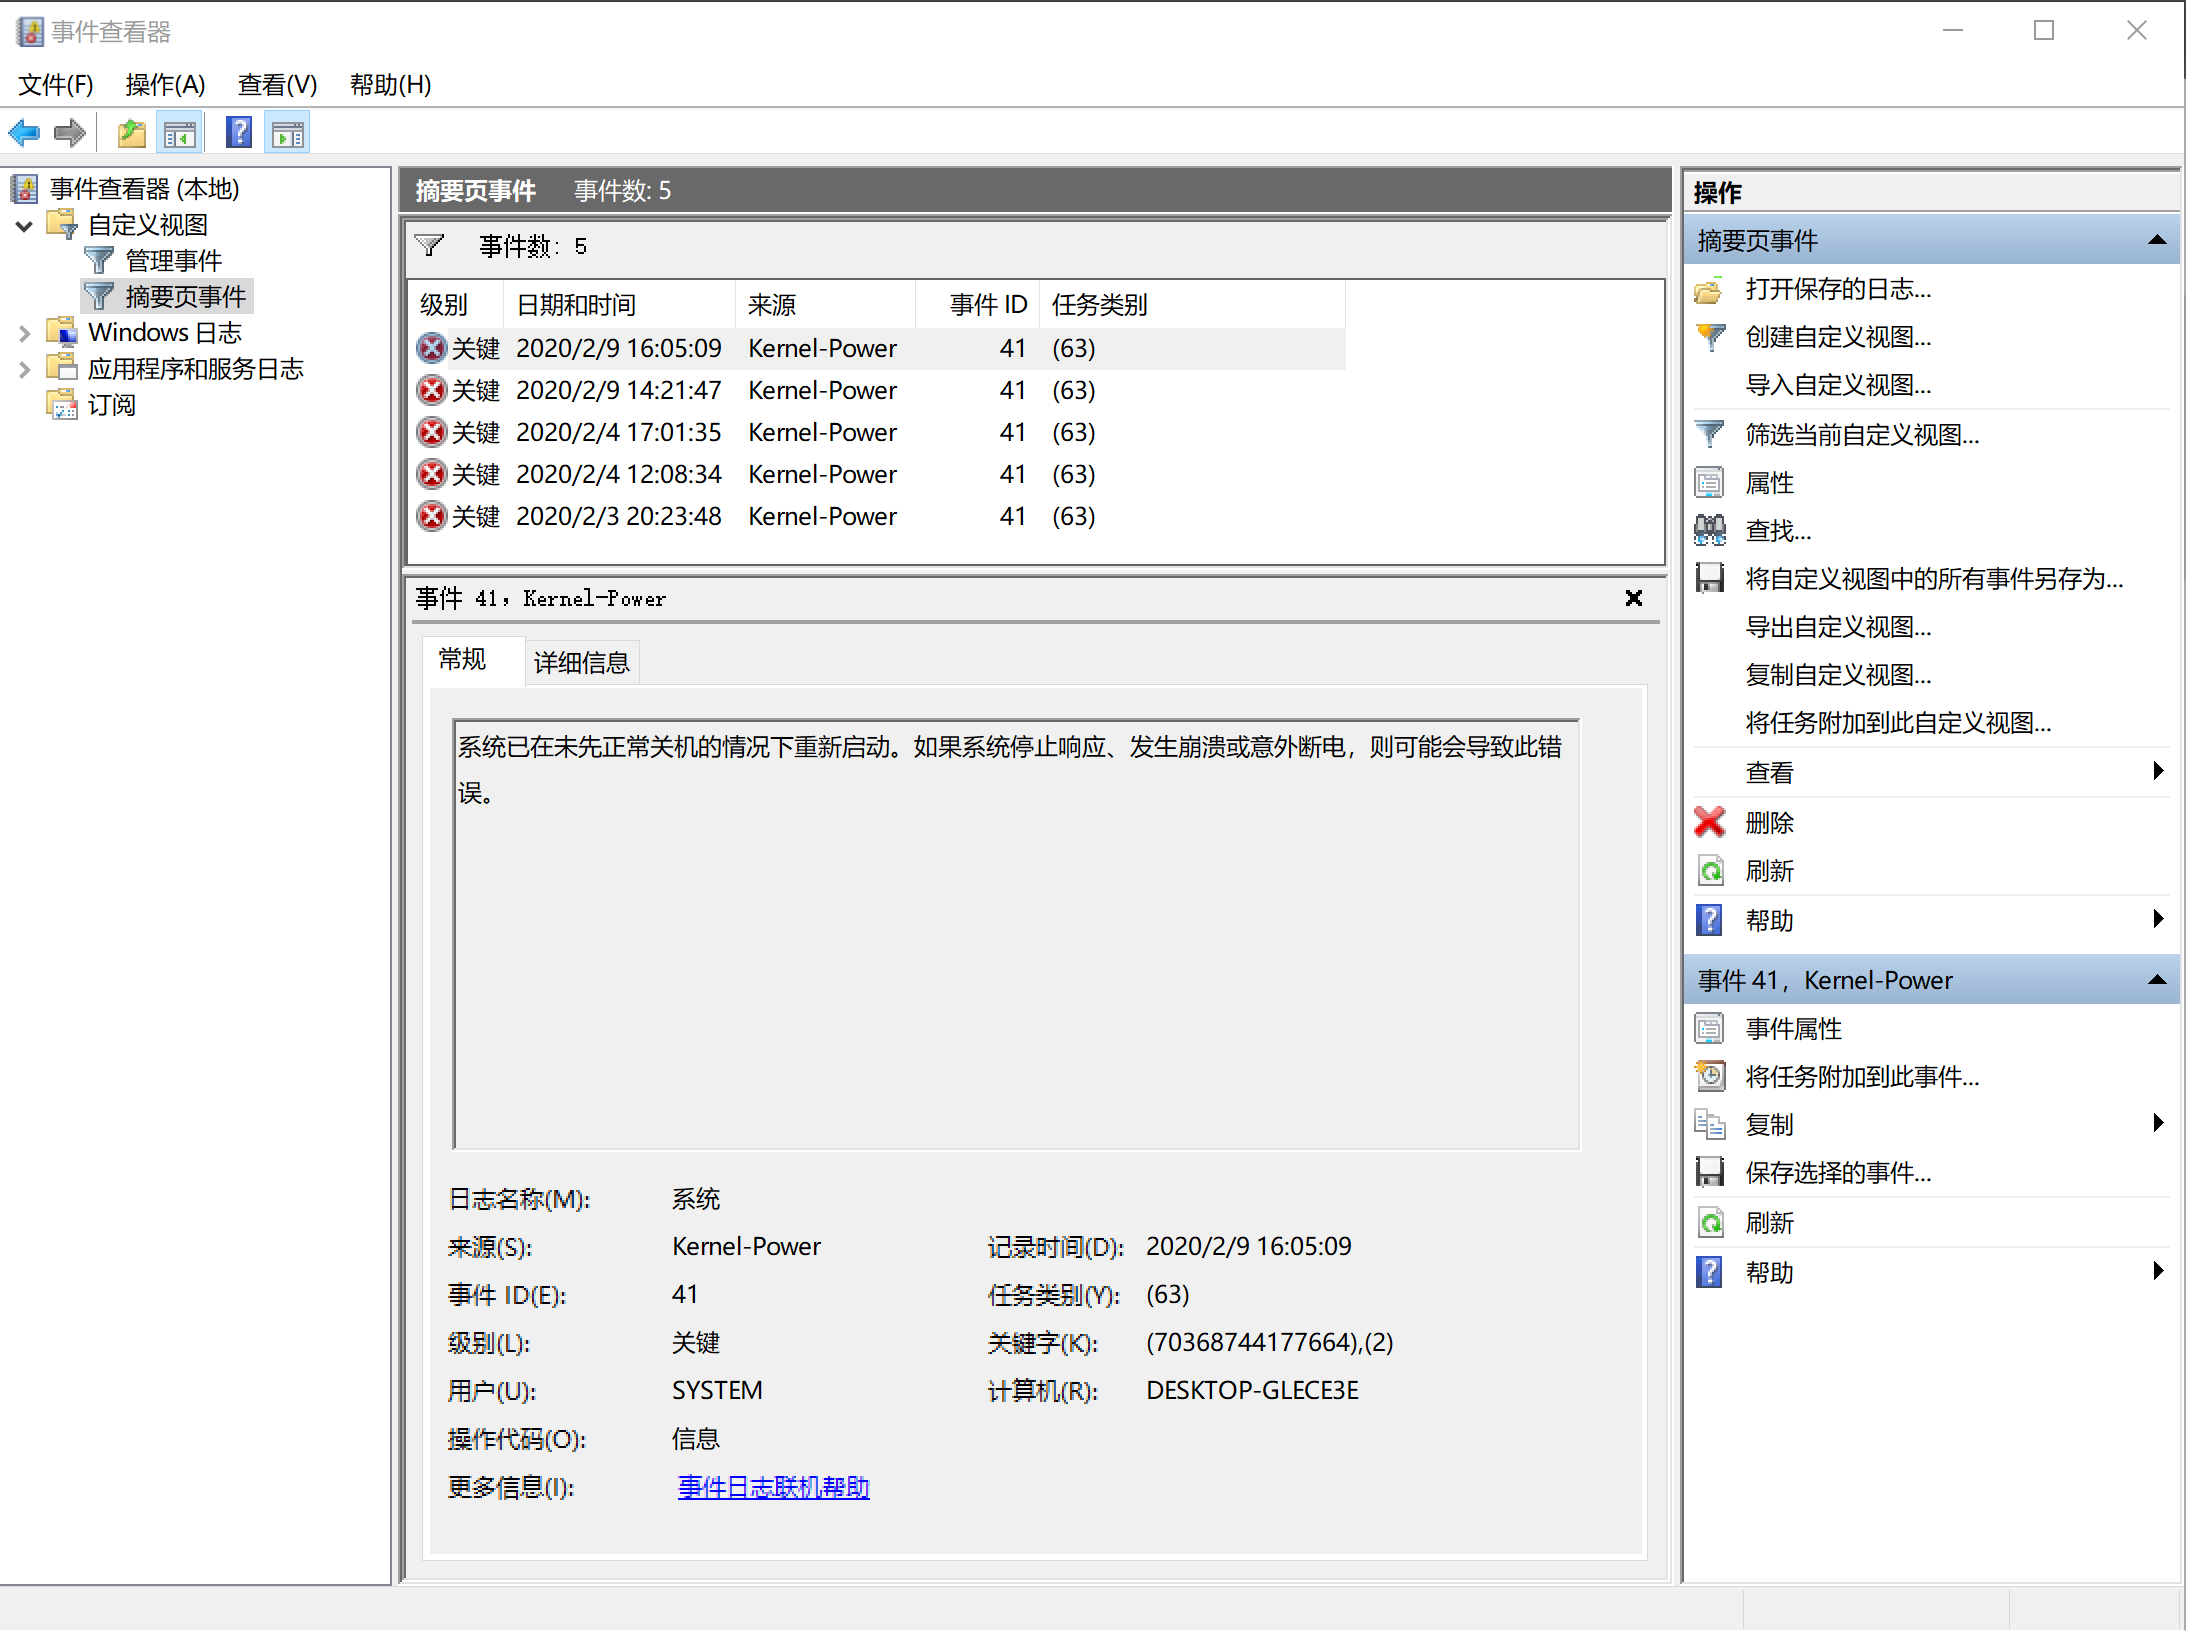
Task: Open 帮助 submenu in 摘要页事件 section
Action: [x=2158, y=918]
